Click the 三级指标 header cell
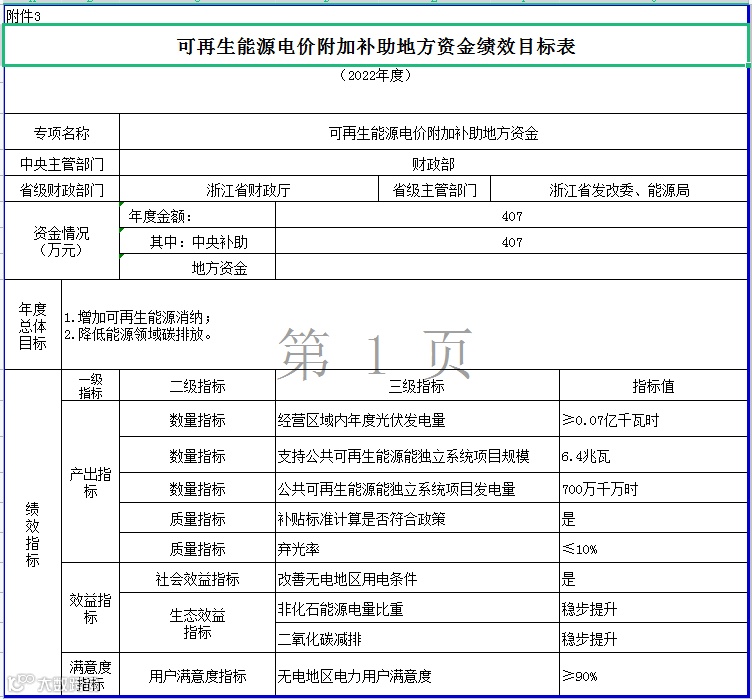 (x=417, y=385)
